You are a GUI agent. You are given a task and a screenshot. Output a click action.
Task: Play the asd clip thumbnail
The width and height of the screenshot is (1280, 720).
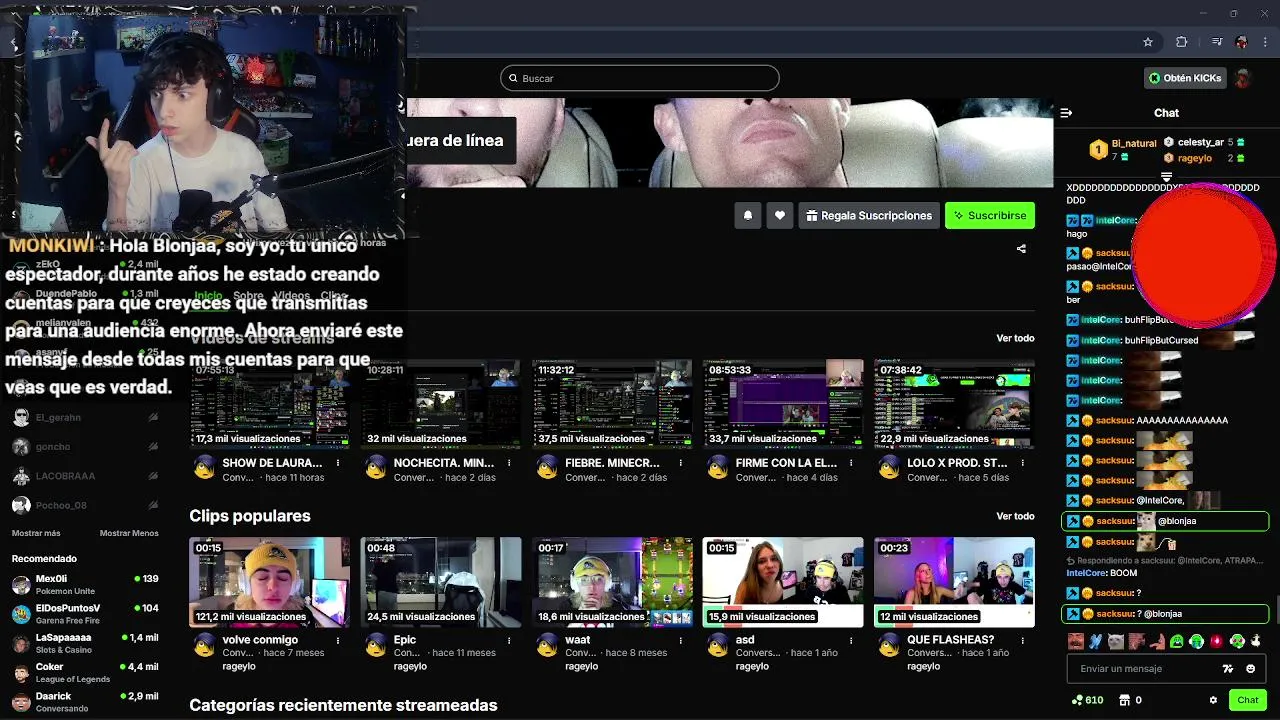pos(783,582)
